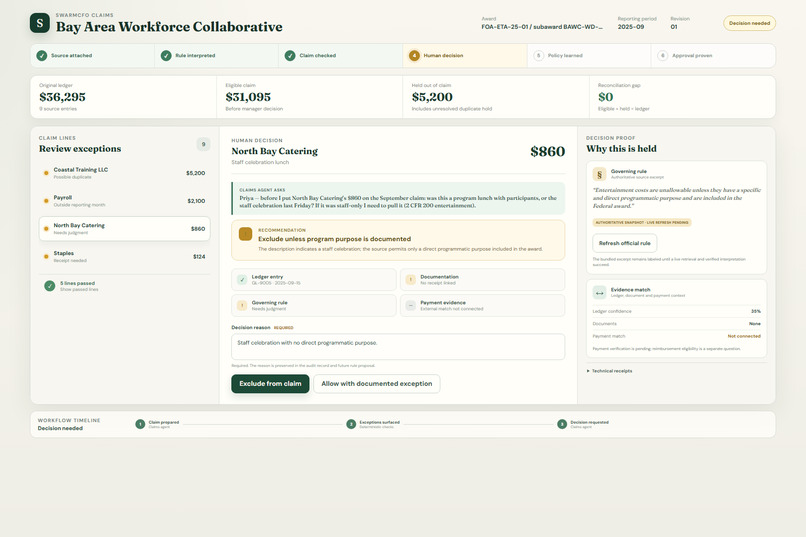Click the Approval proven step 6 circle

[663, 55]
